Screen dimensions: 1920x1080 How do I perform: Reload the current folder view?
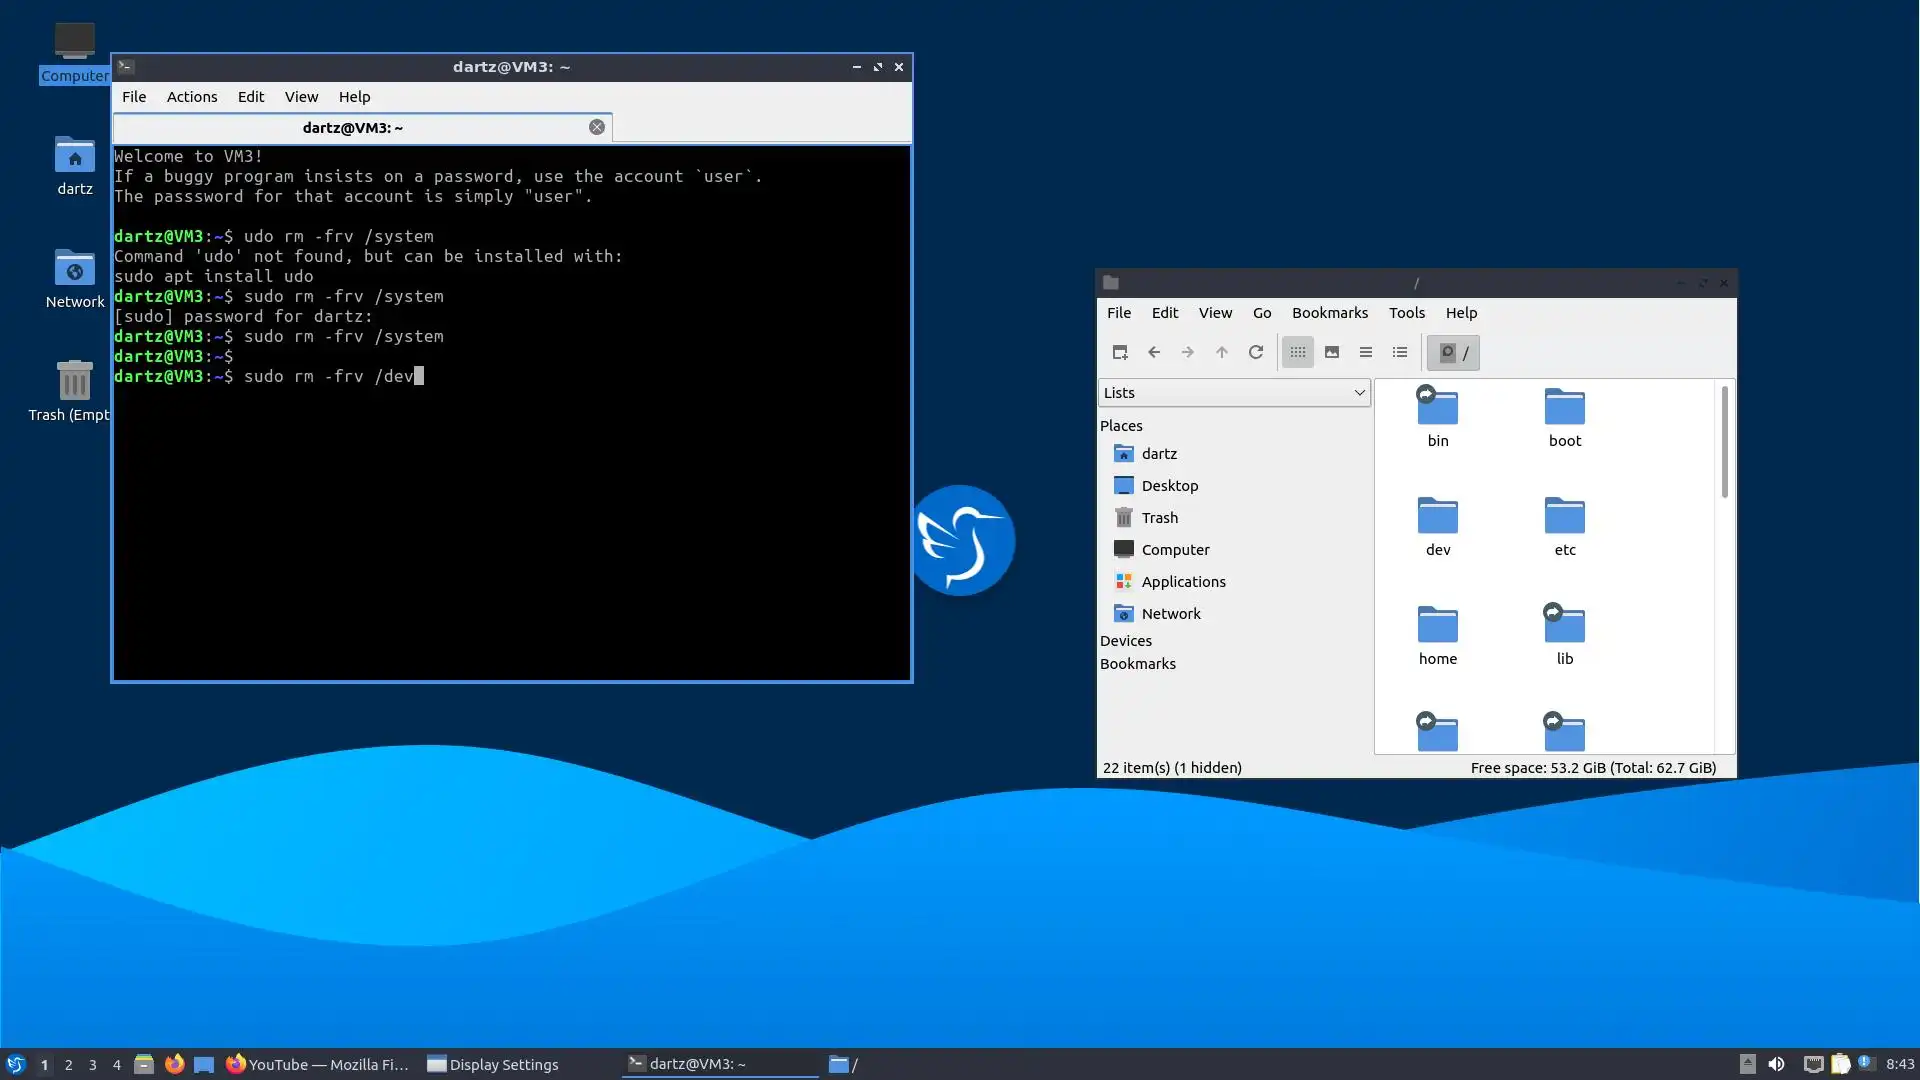coord(1256,352)
